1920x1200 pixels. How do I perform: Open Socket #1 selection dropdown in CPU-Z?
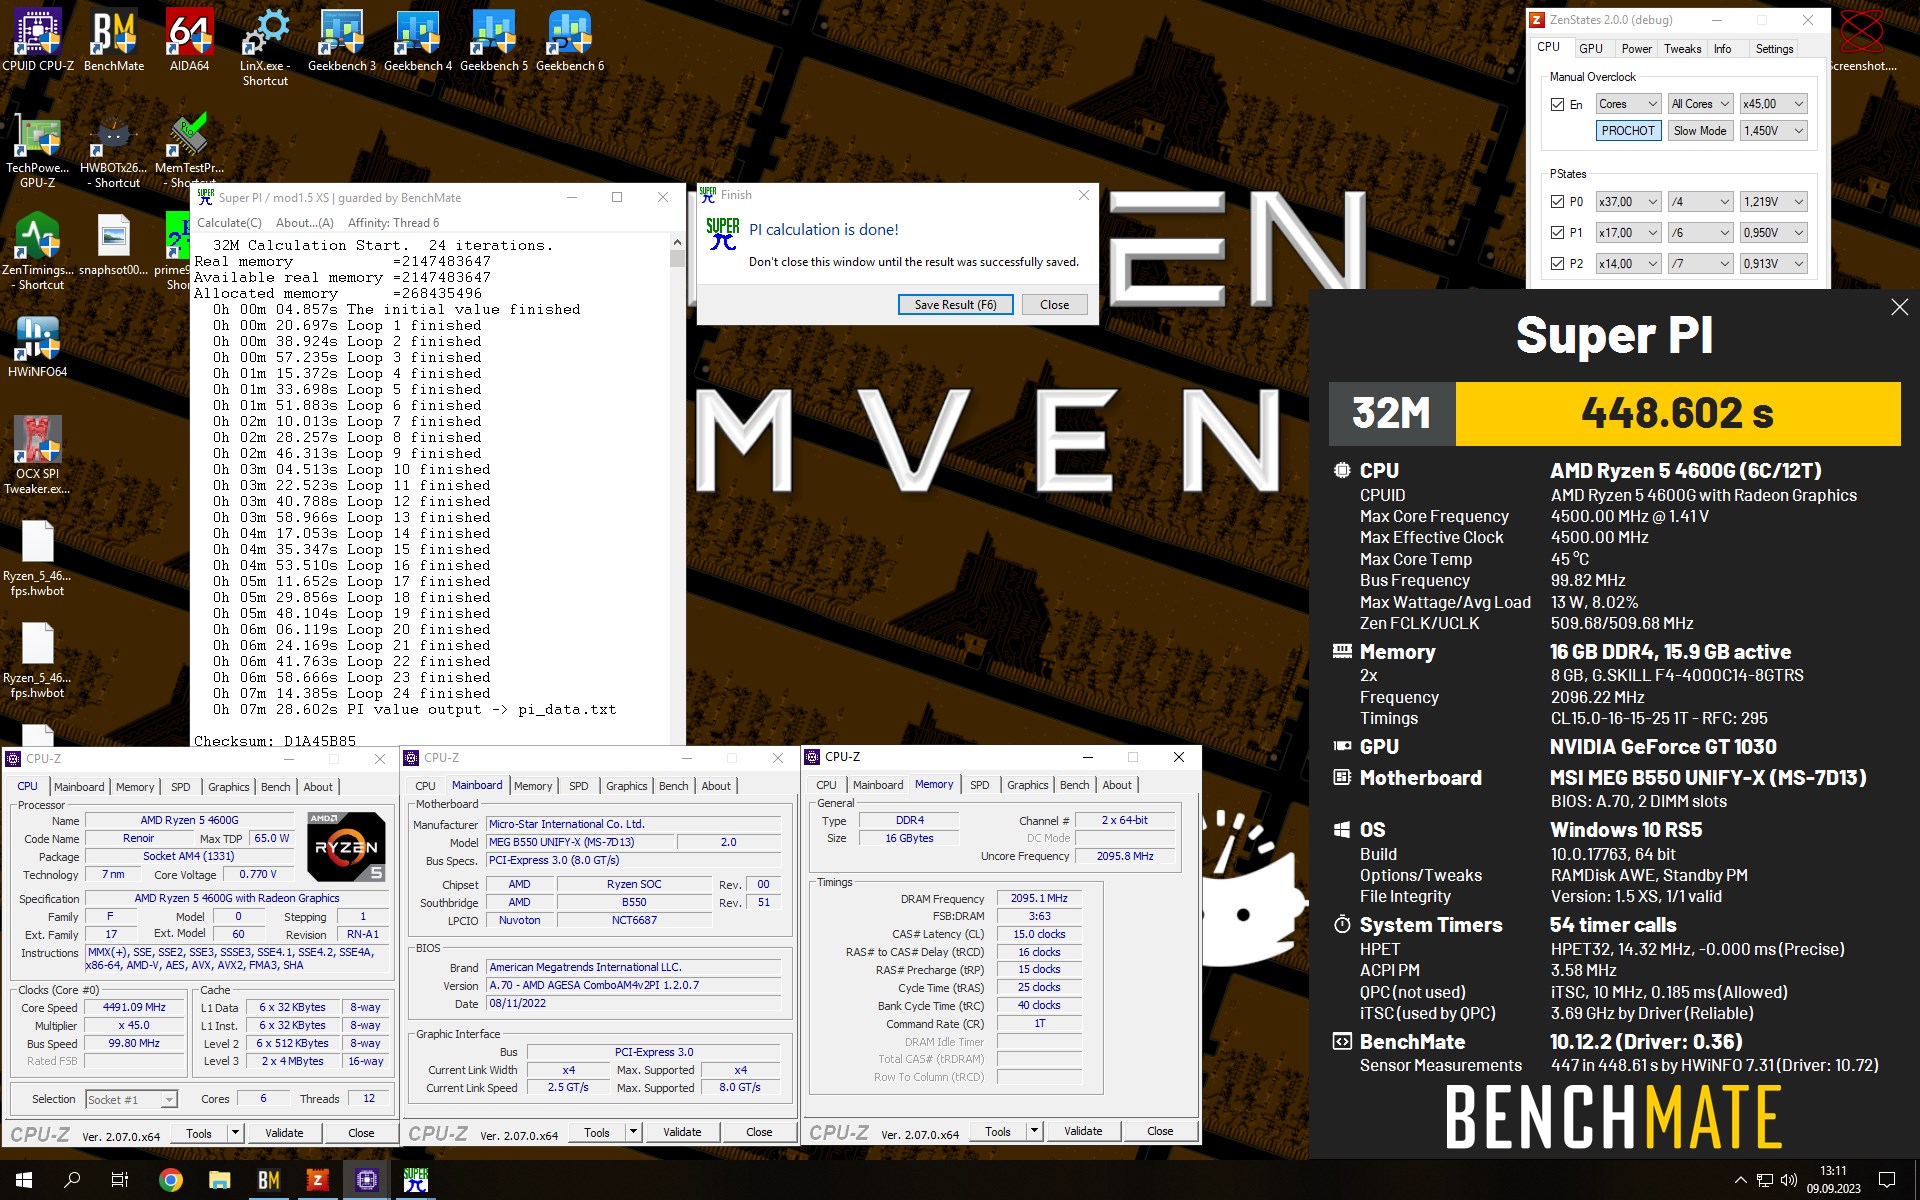coord(131,1100)
